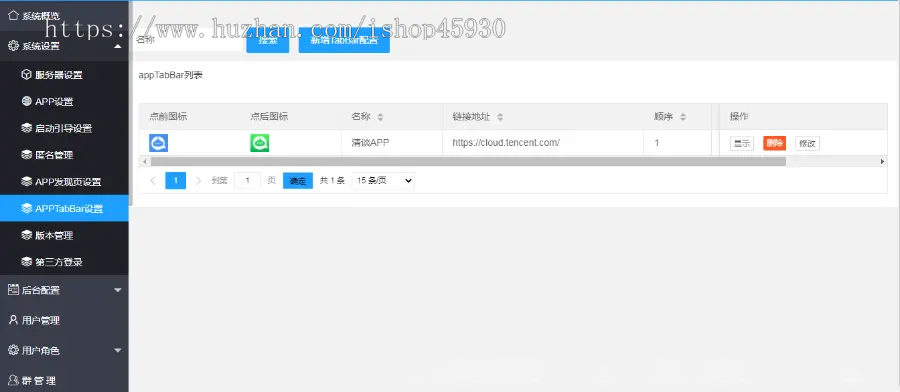The height and width of the screenshot is (392, 900).
Task: Click the 新增TabBar配置 button
Action: [344, 40]
